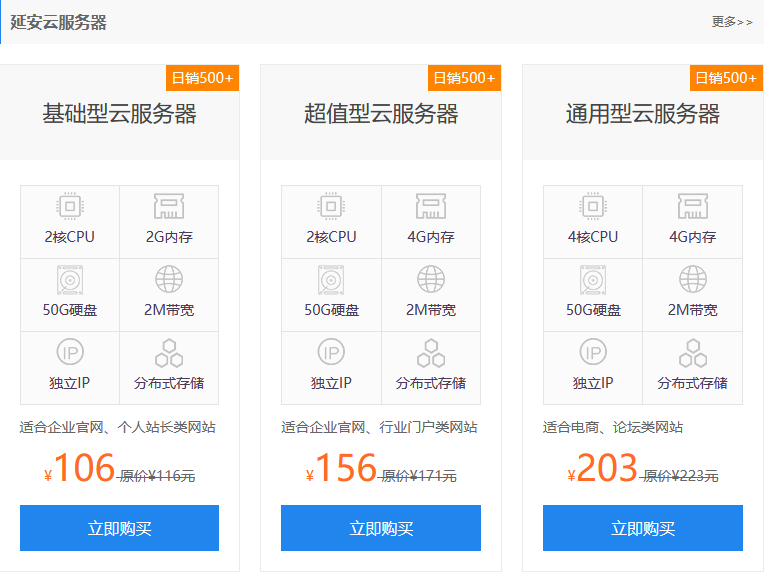This screenshot has width=766, height=572.
Task: Click the 独立IP icon in 通用型 card
Action: tap(593, 352)
